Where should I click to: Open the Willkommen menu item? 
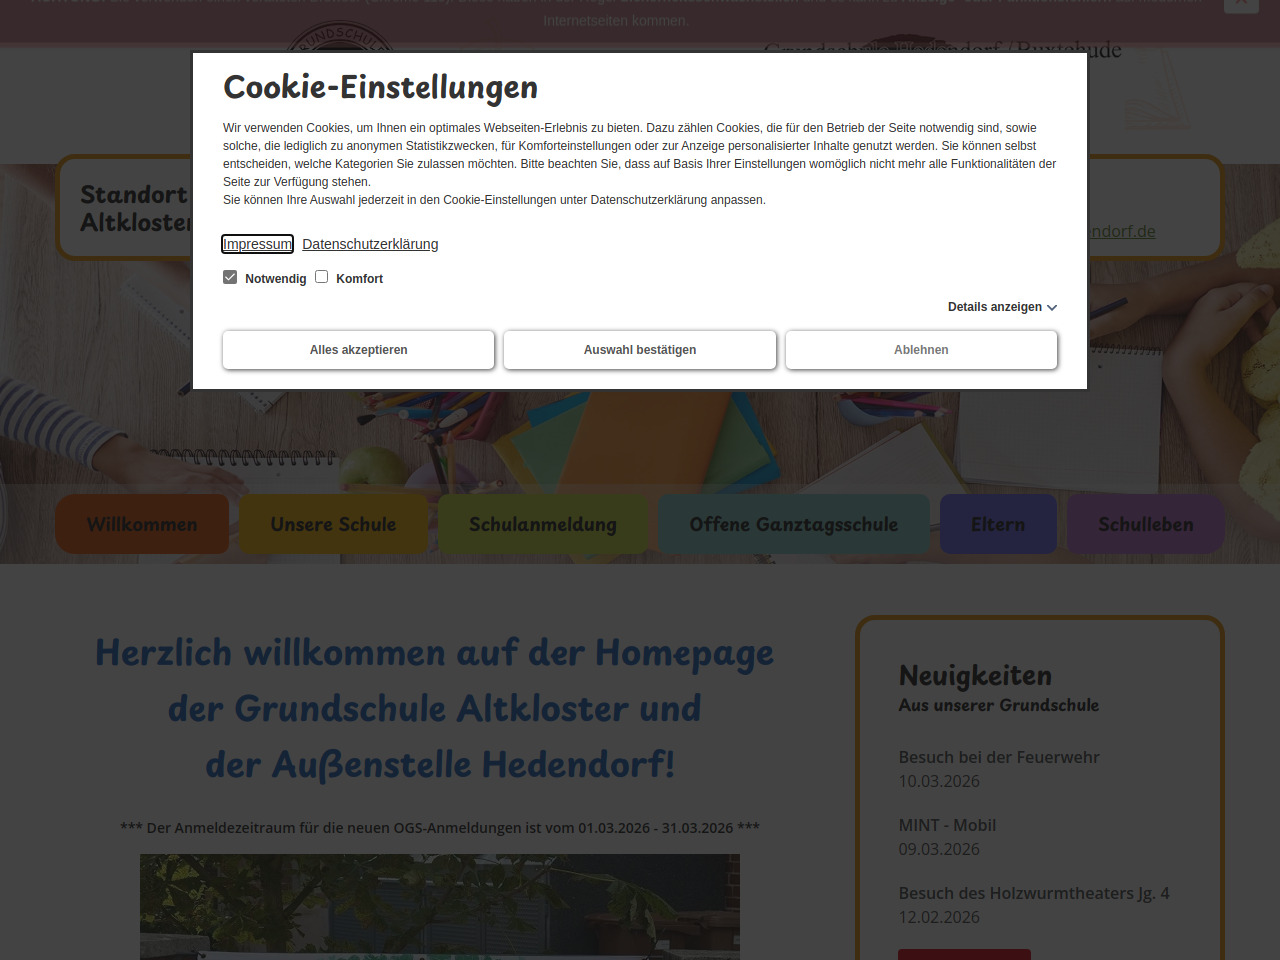point(142,524)
